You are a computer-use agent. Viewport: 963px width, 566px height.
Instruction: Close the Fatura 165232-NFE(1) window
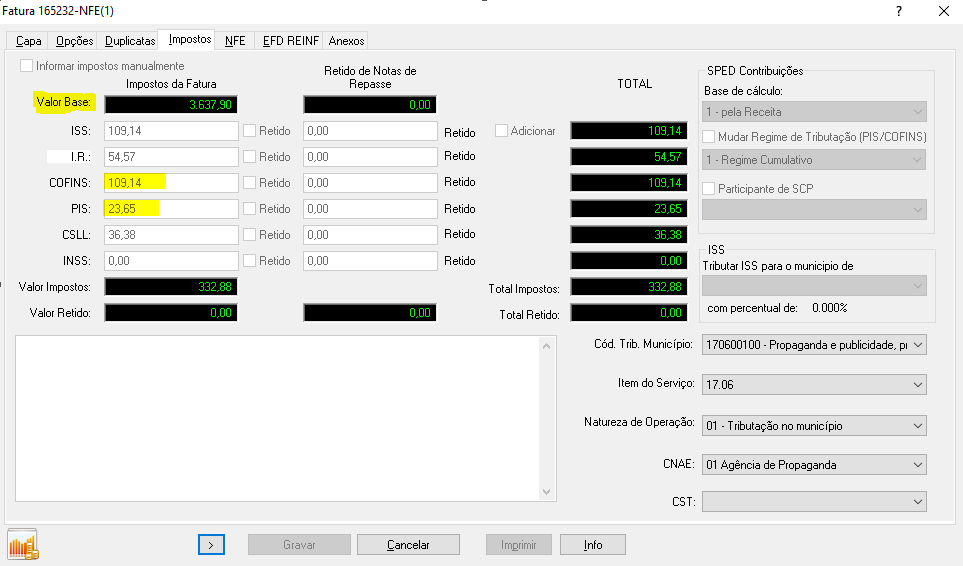(x=944, y=11)
